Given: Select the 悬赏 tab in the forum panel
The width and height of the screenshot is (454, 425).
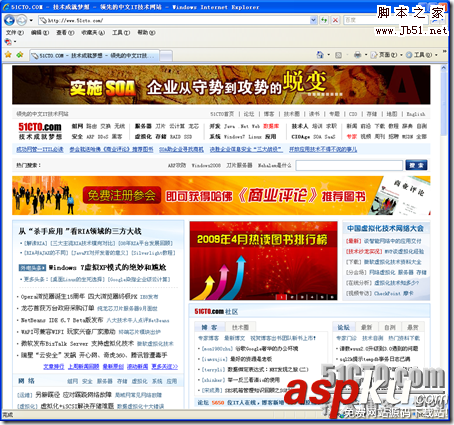Looking at the screenshot, I should pos(413,328).
